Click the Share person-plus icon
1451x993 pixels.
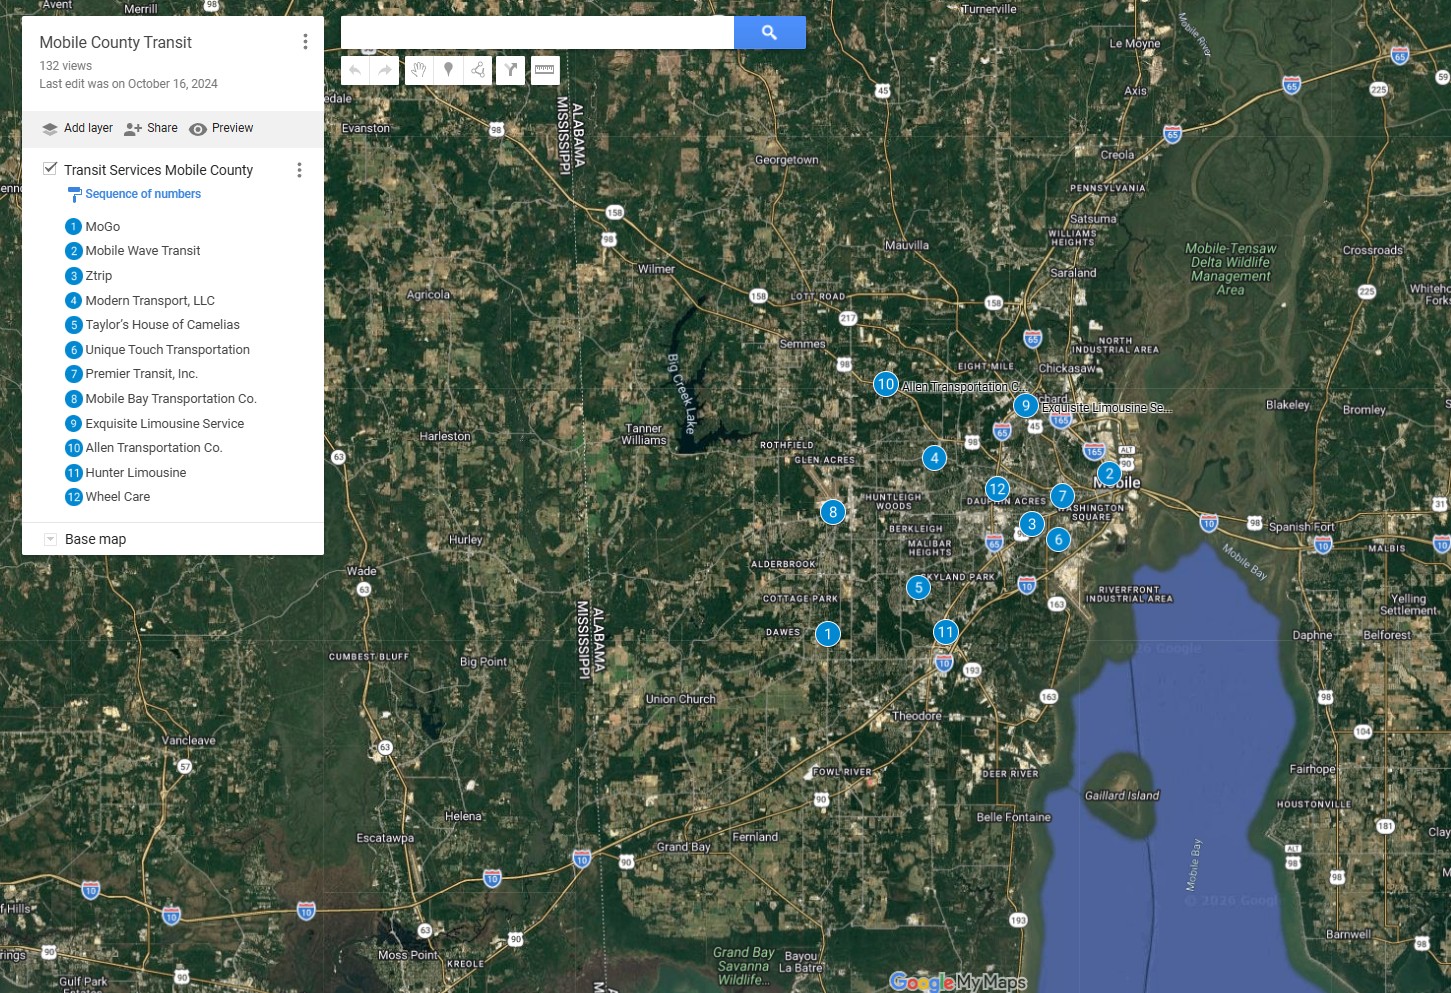(133, 129)
